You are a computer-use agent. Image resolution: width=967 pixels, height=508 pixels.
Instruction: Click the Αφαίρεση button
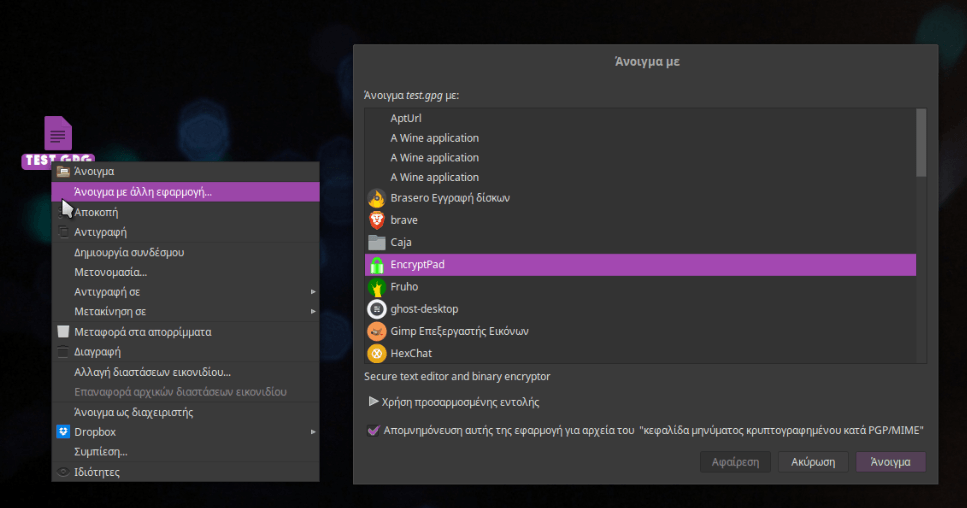(735, 462)
